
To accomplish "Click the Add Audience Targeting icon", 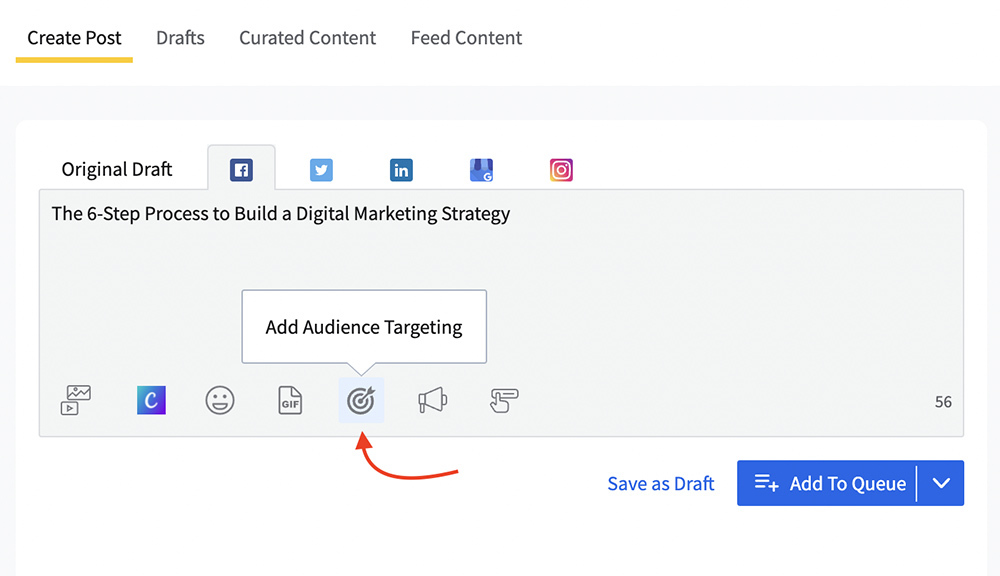I will pos(361,401).
